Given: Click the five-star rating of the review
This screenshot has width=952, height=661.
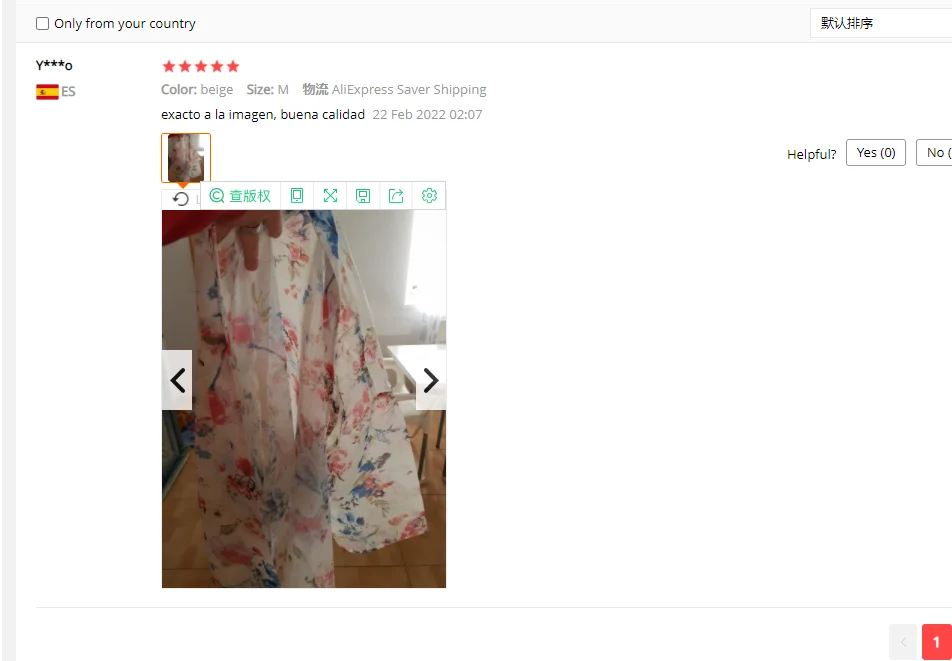Looking at the screenshot, I should [201, 66].
